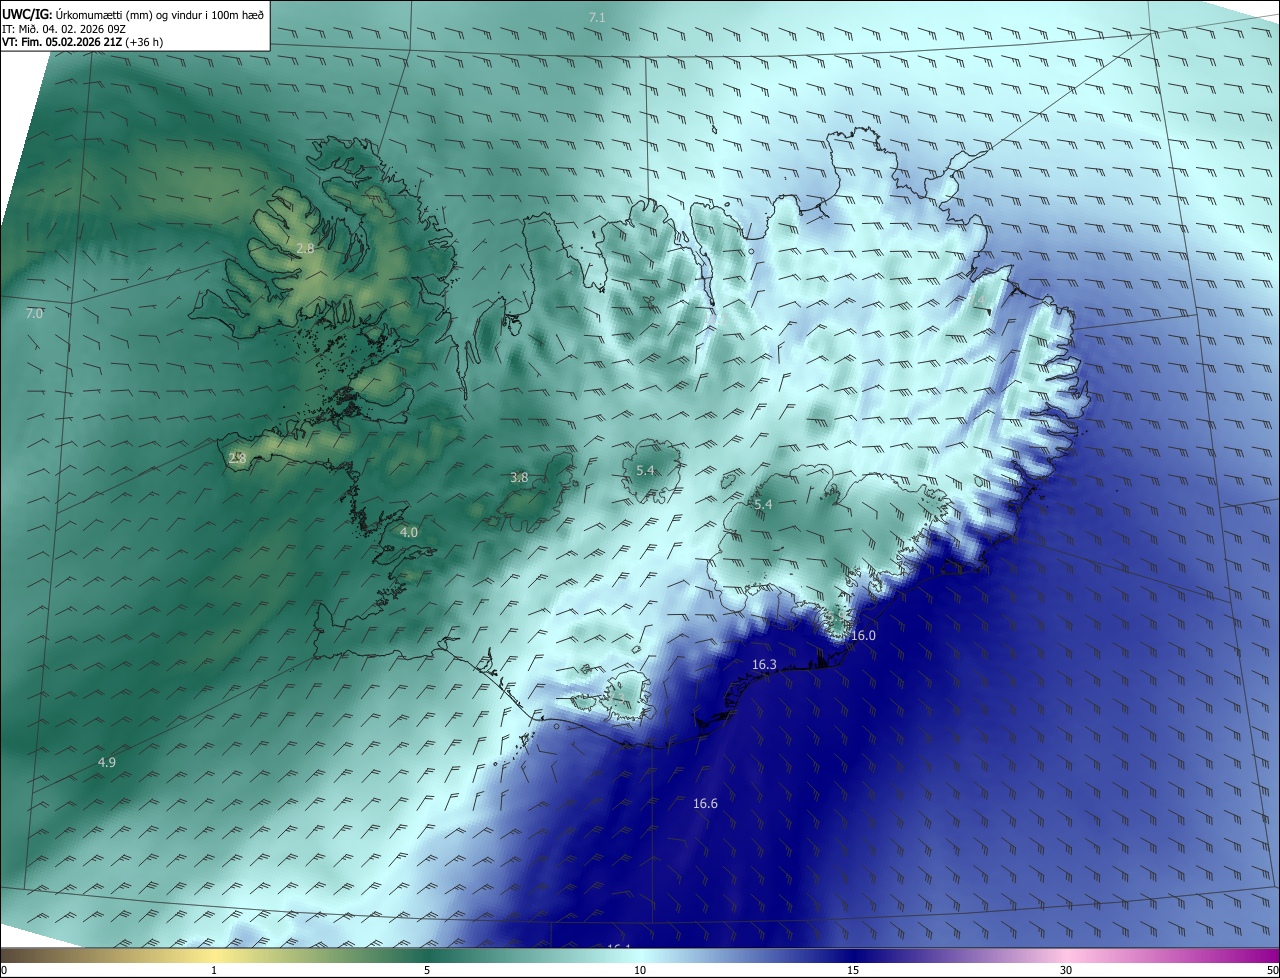
Task: Click the legend tick label 1
Action: point(214,971)
